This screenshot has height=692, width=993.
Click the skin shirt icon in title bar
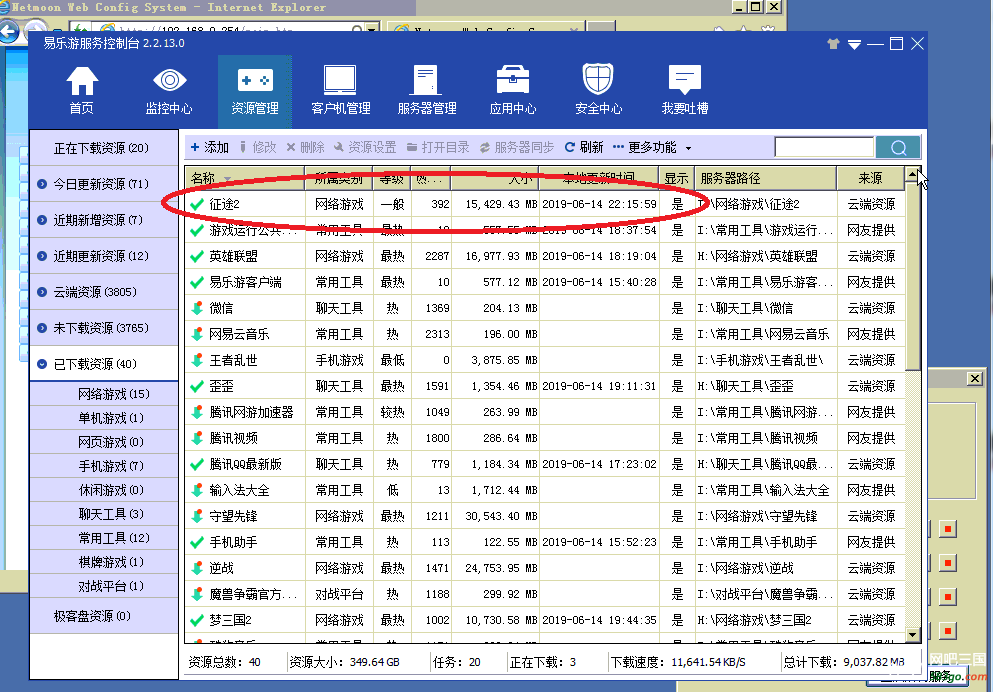(x=833, y=44)
